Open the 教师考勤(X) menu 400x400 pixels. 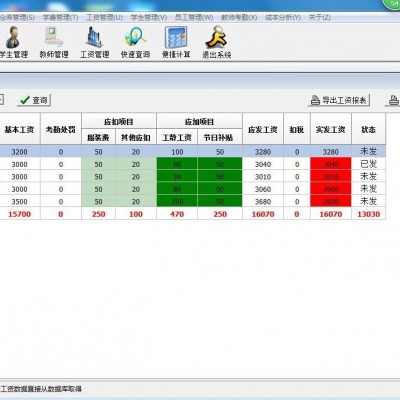coord(239,17)
